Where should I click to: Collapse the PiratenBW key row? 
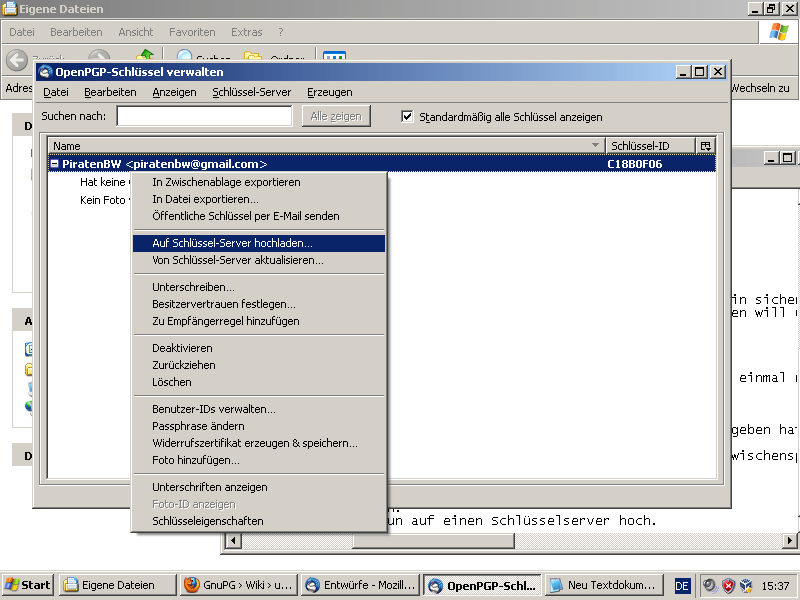coord(54,164)
